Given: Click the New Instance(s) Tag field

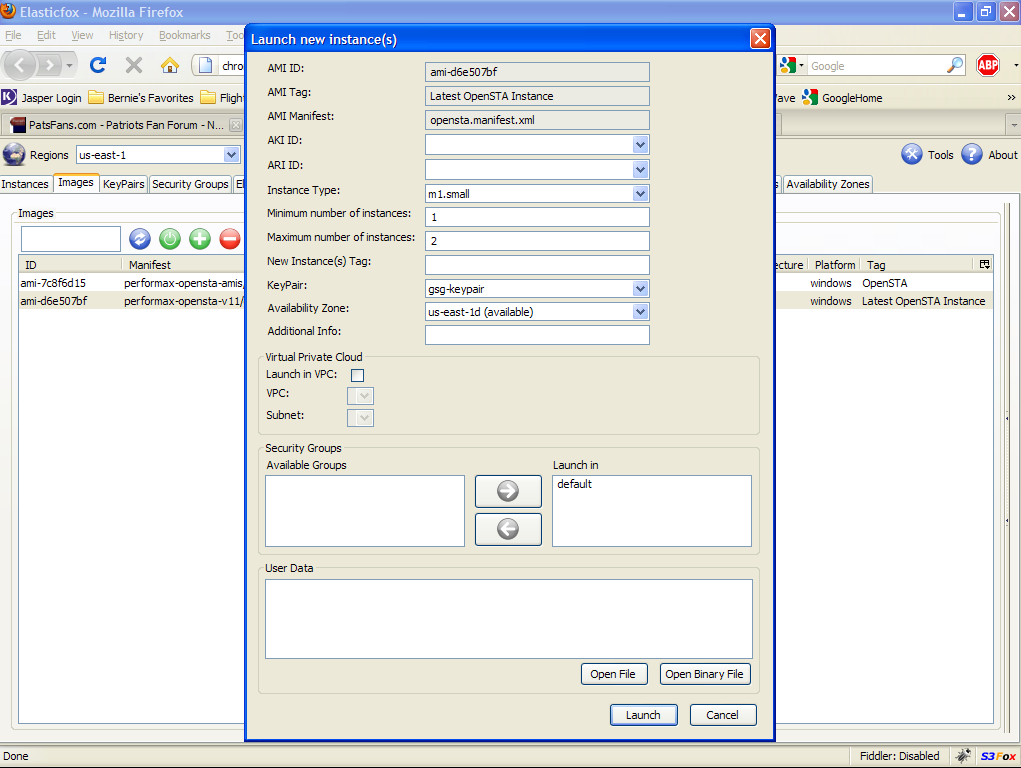Looking at the screenshot, I should point(537,265).
